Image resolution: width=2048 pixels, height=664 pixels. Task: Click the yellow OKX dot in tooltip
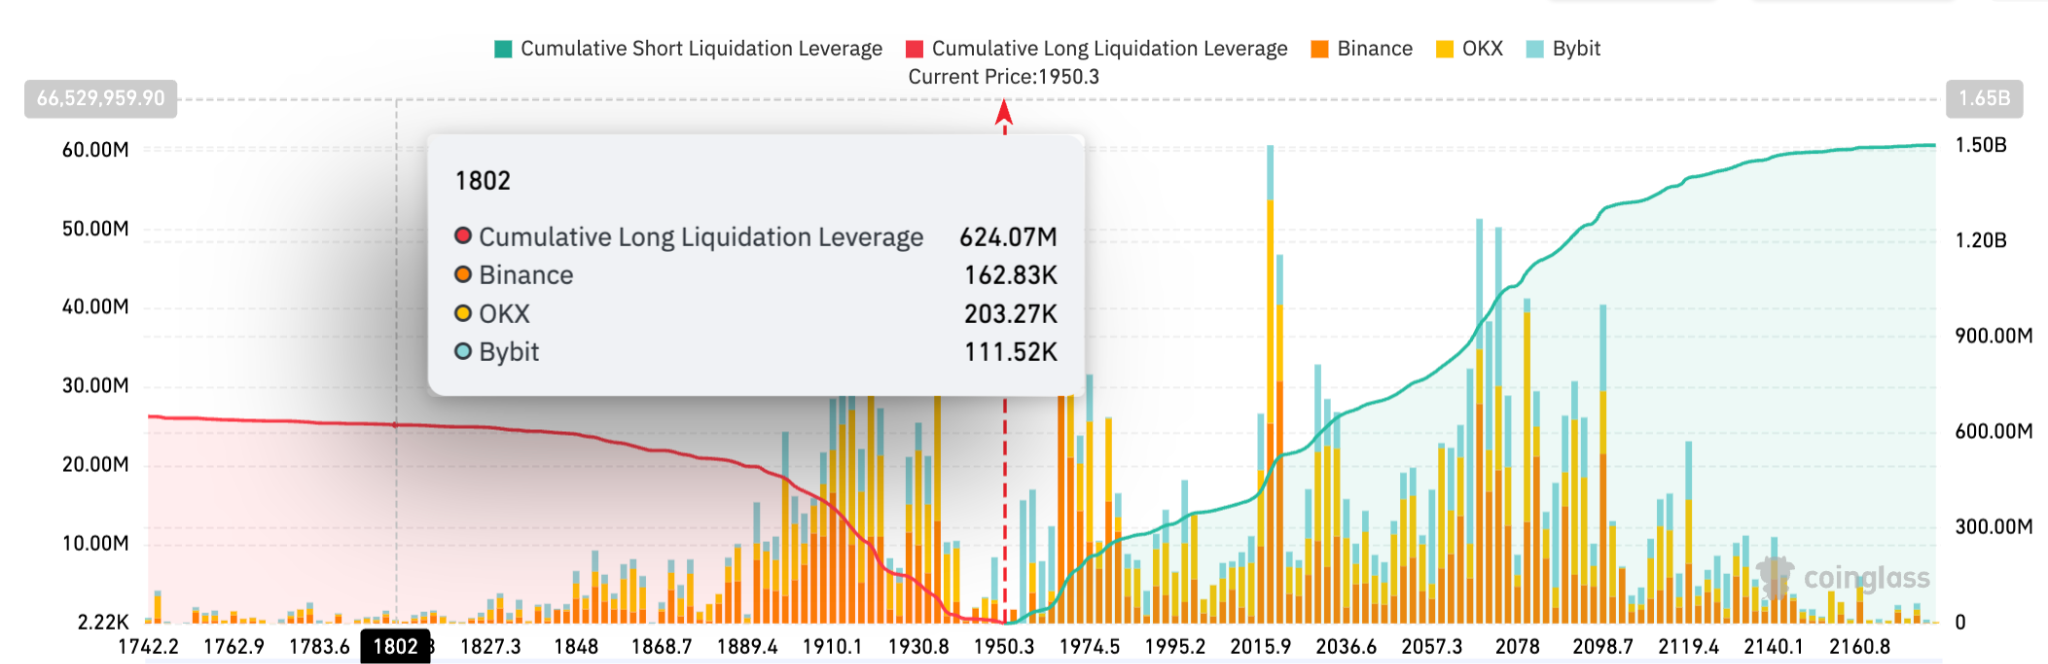click(463, 313)
